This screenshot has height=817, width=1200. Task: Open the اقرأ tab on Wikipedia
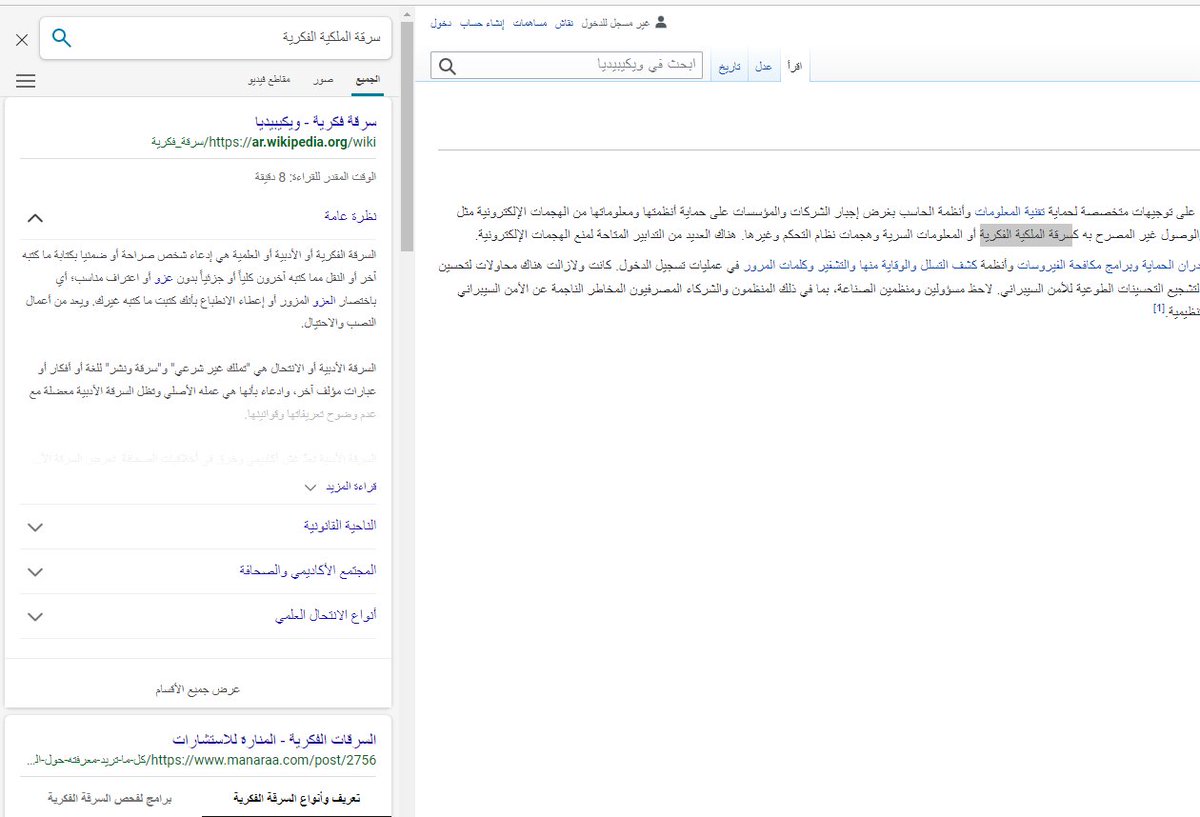click(x=795, y=66)
